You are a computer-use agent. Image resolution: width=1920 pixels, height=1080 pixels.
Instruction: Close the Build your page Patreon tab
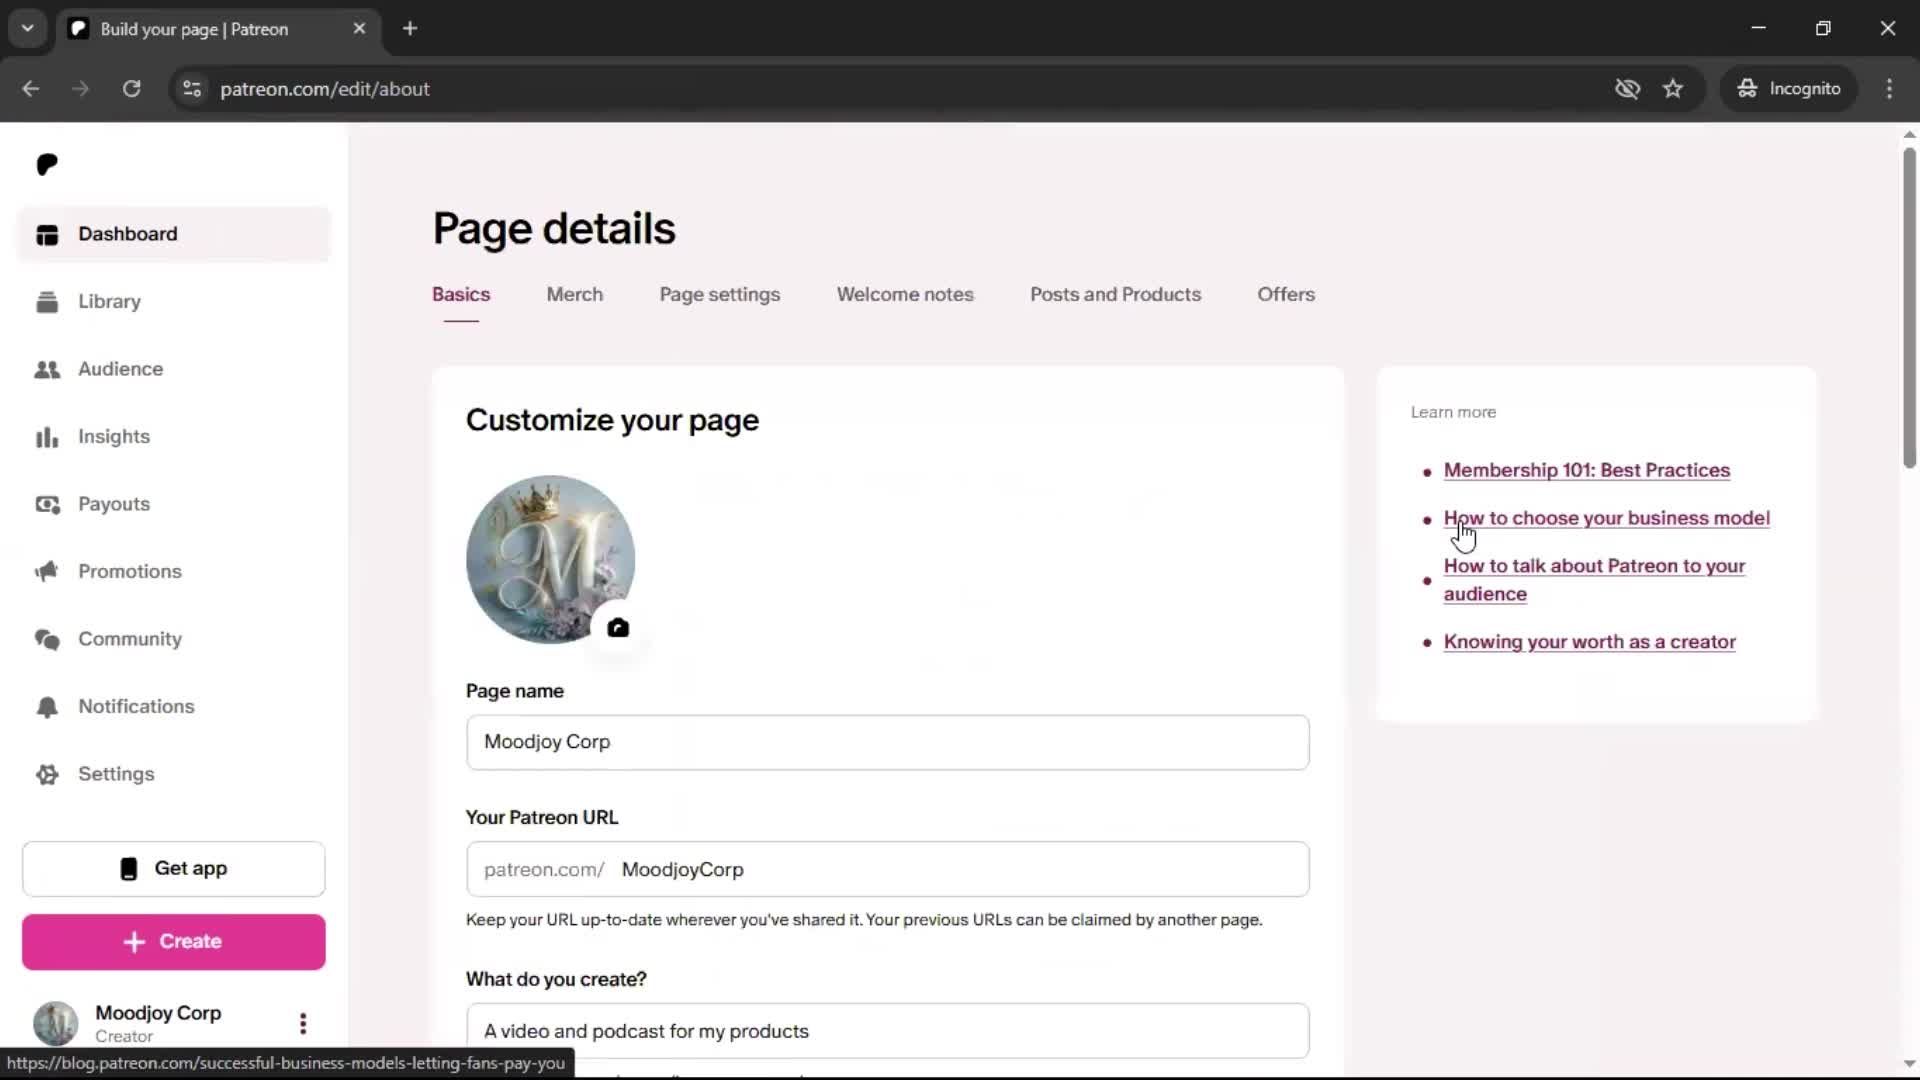(359, 28)
